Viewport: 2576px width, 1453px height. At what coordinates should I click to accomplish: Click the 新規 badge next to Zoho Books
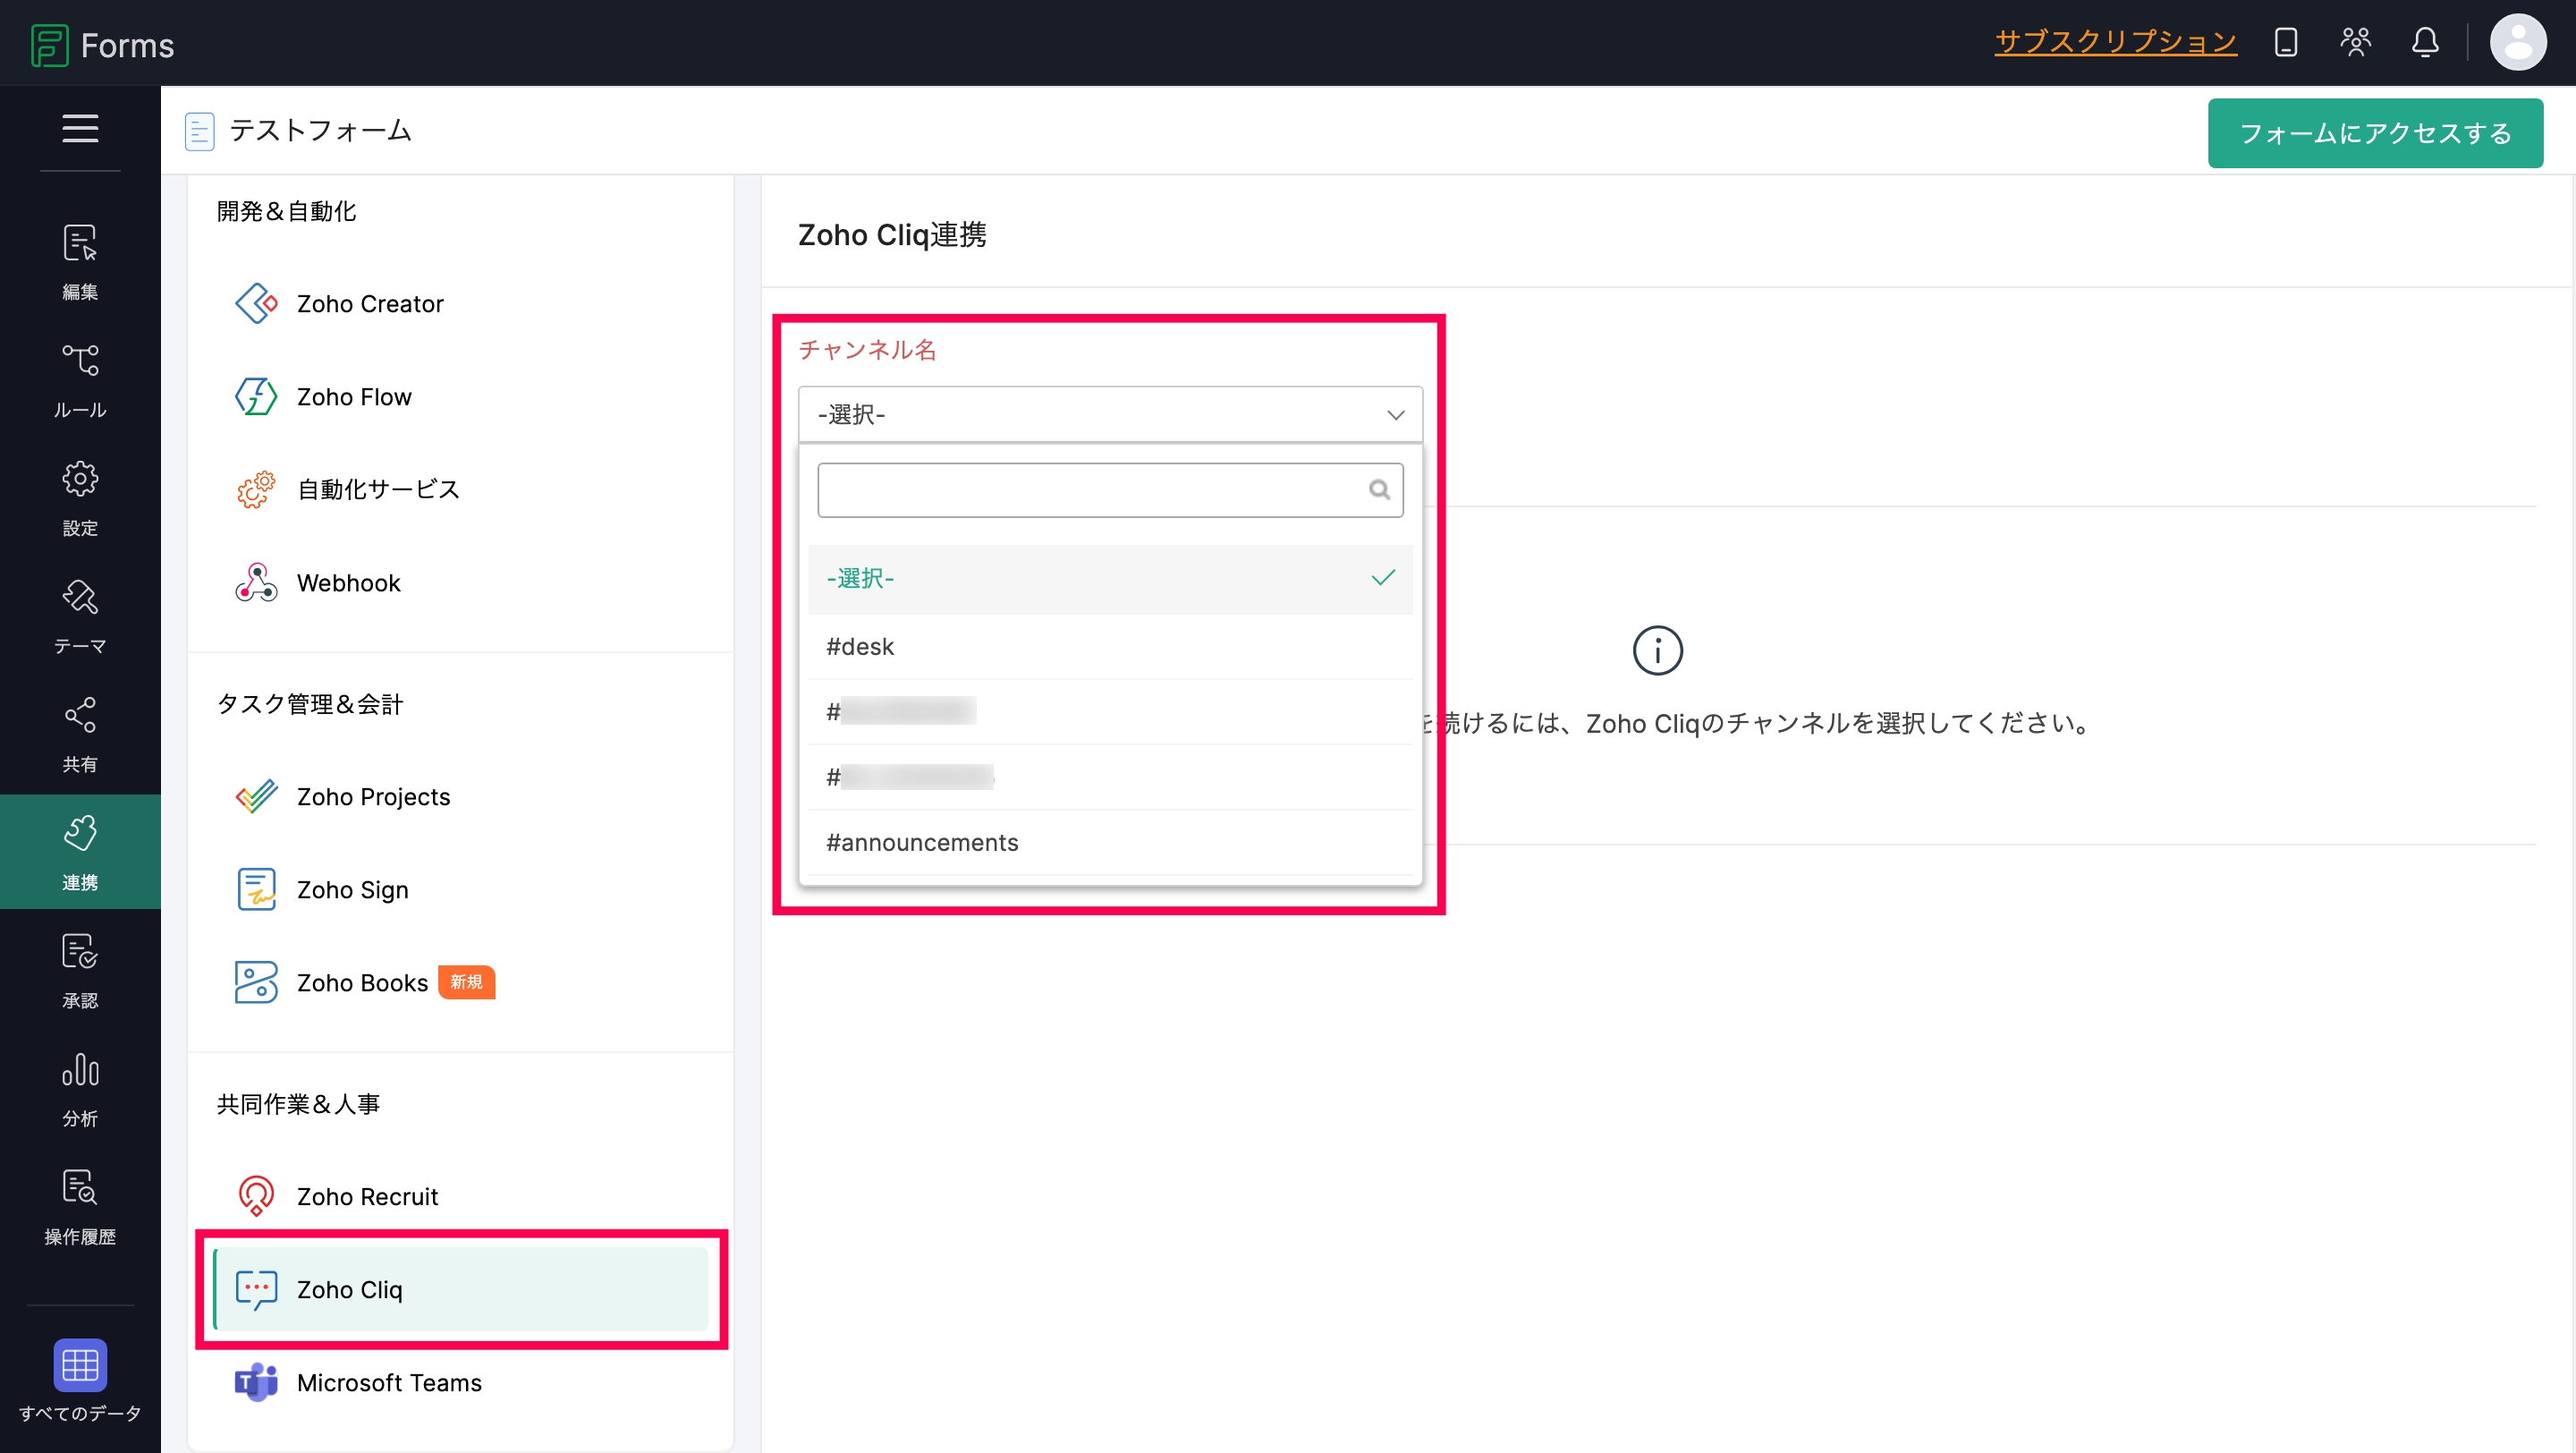(x=466, y=982)
